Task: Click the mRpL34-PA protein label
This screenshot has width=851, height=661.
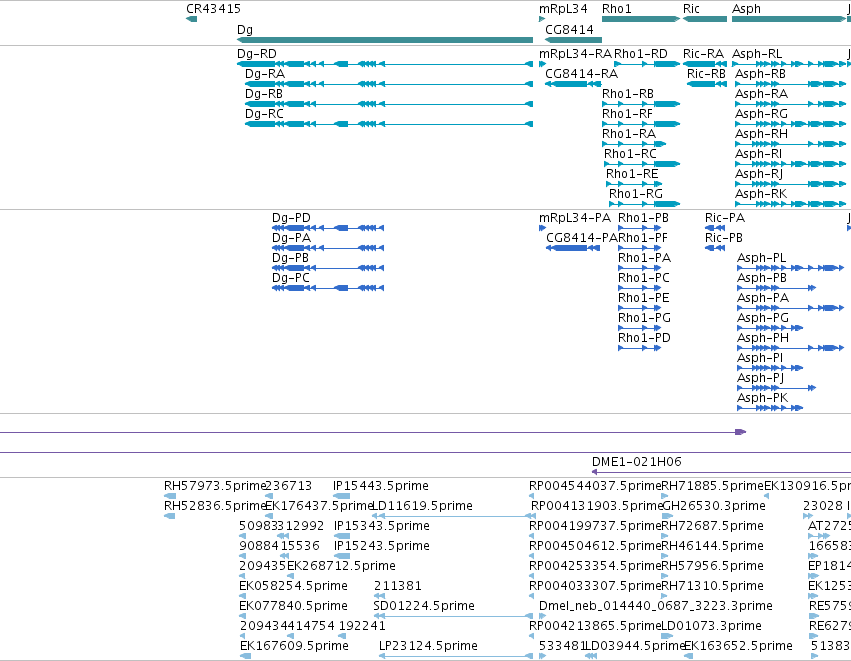Action: click(575, 218)
